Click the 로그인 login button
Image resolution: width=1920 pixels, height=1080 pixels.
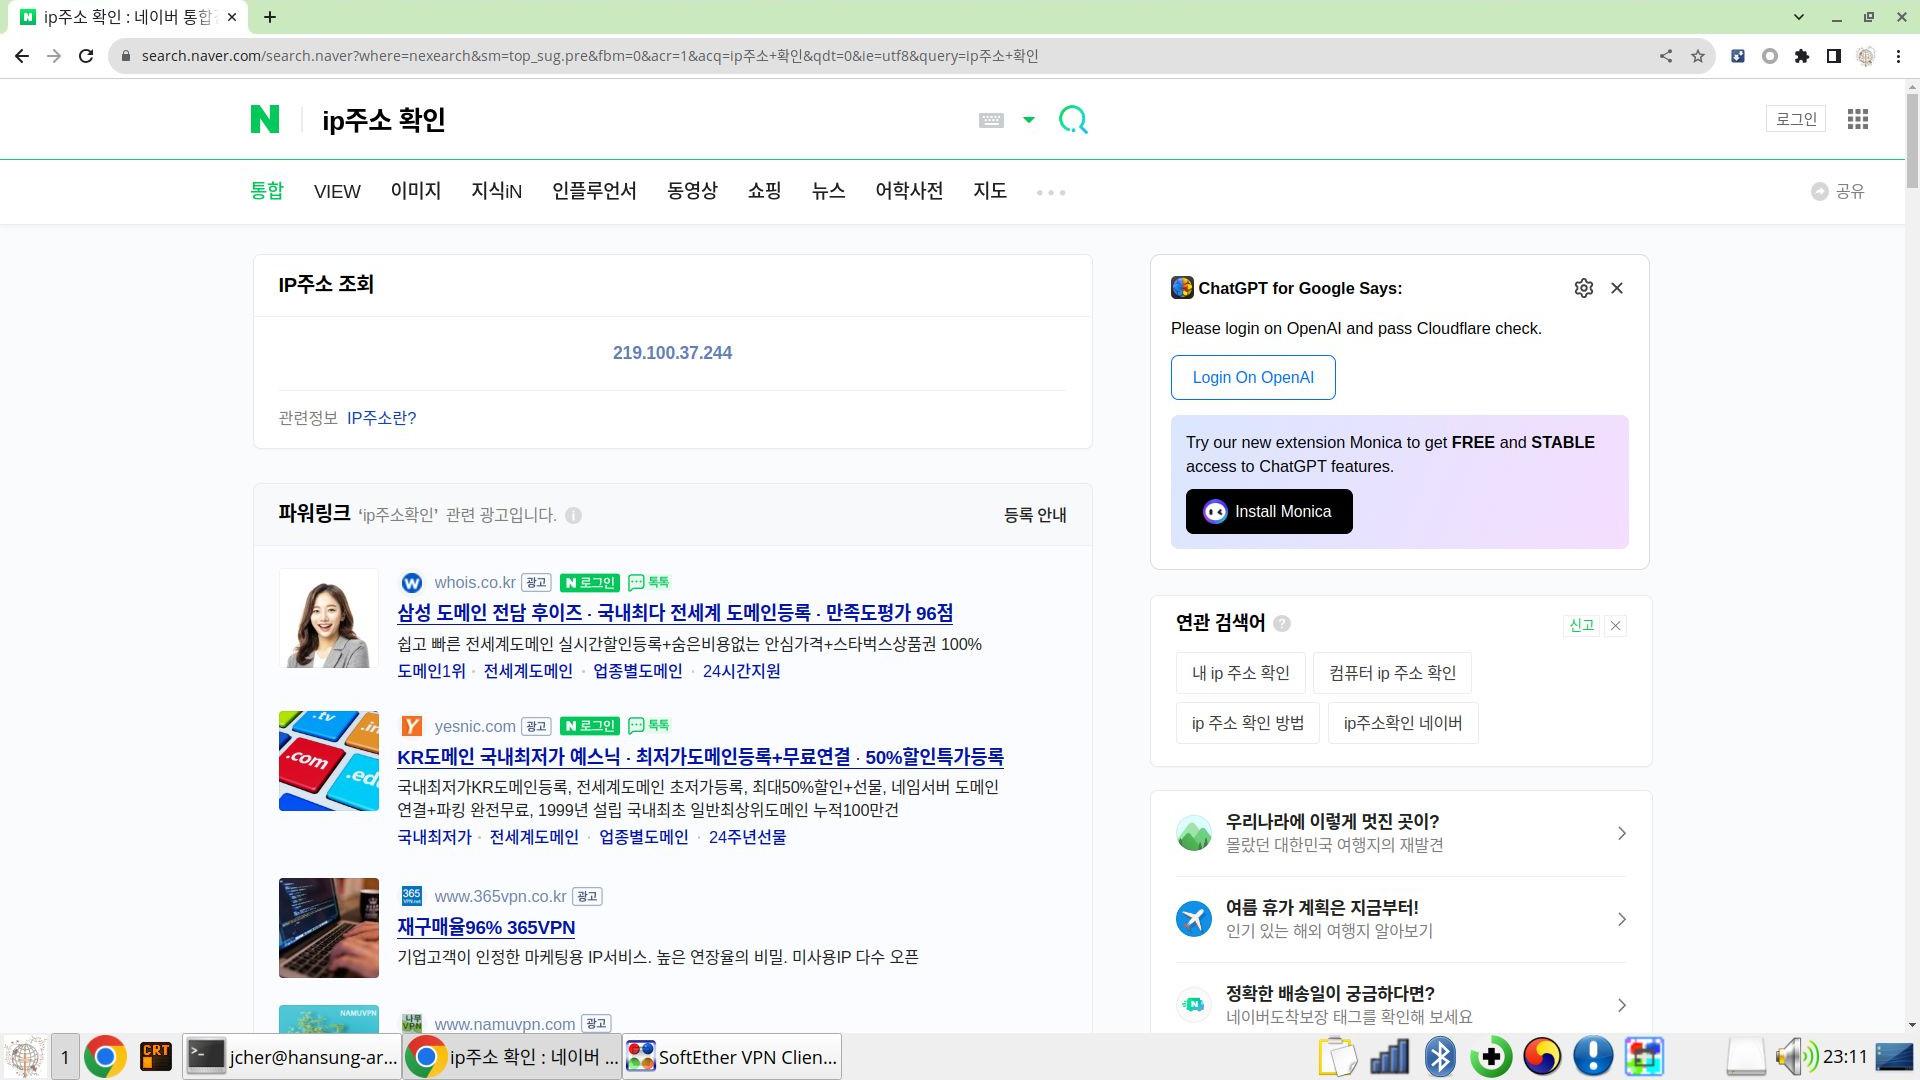coord(1796,119)
